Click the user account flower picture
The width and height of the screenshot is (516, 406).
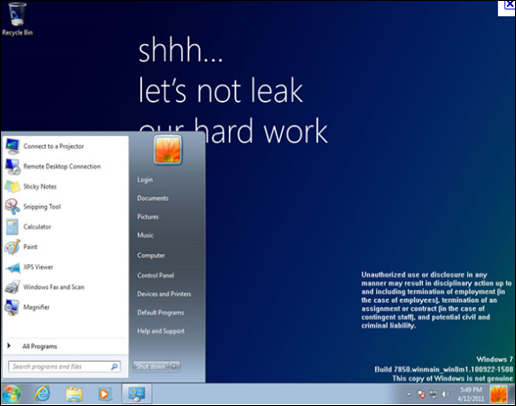(168, 150)
